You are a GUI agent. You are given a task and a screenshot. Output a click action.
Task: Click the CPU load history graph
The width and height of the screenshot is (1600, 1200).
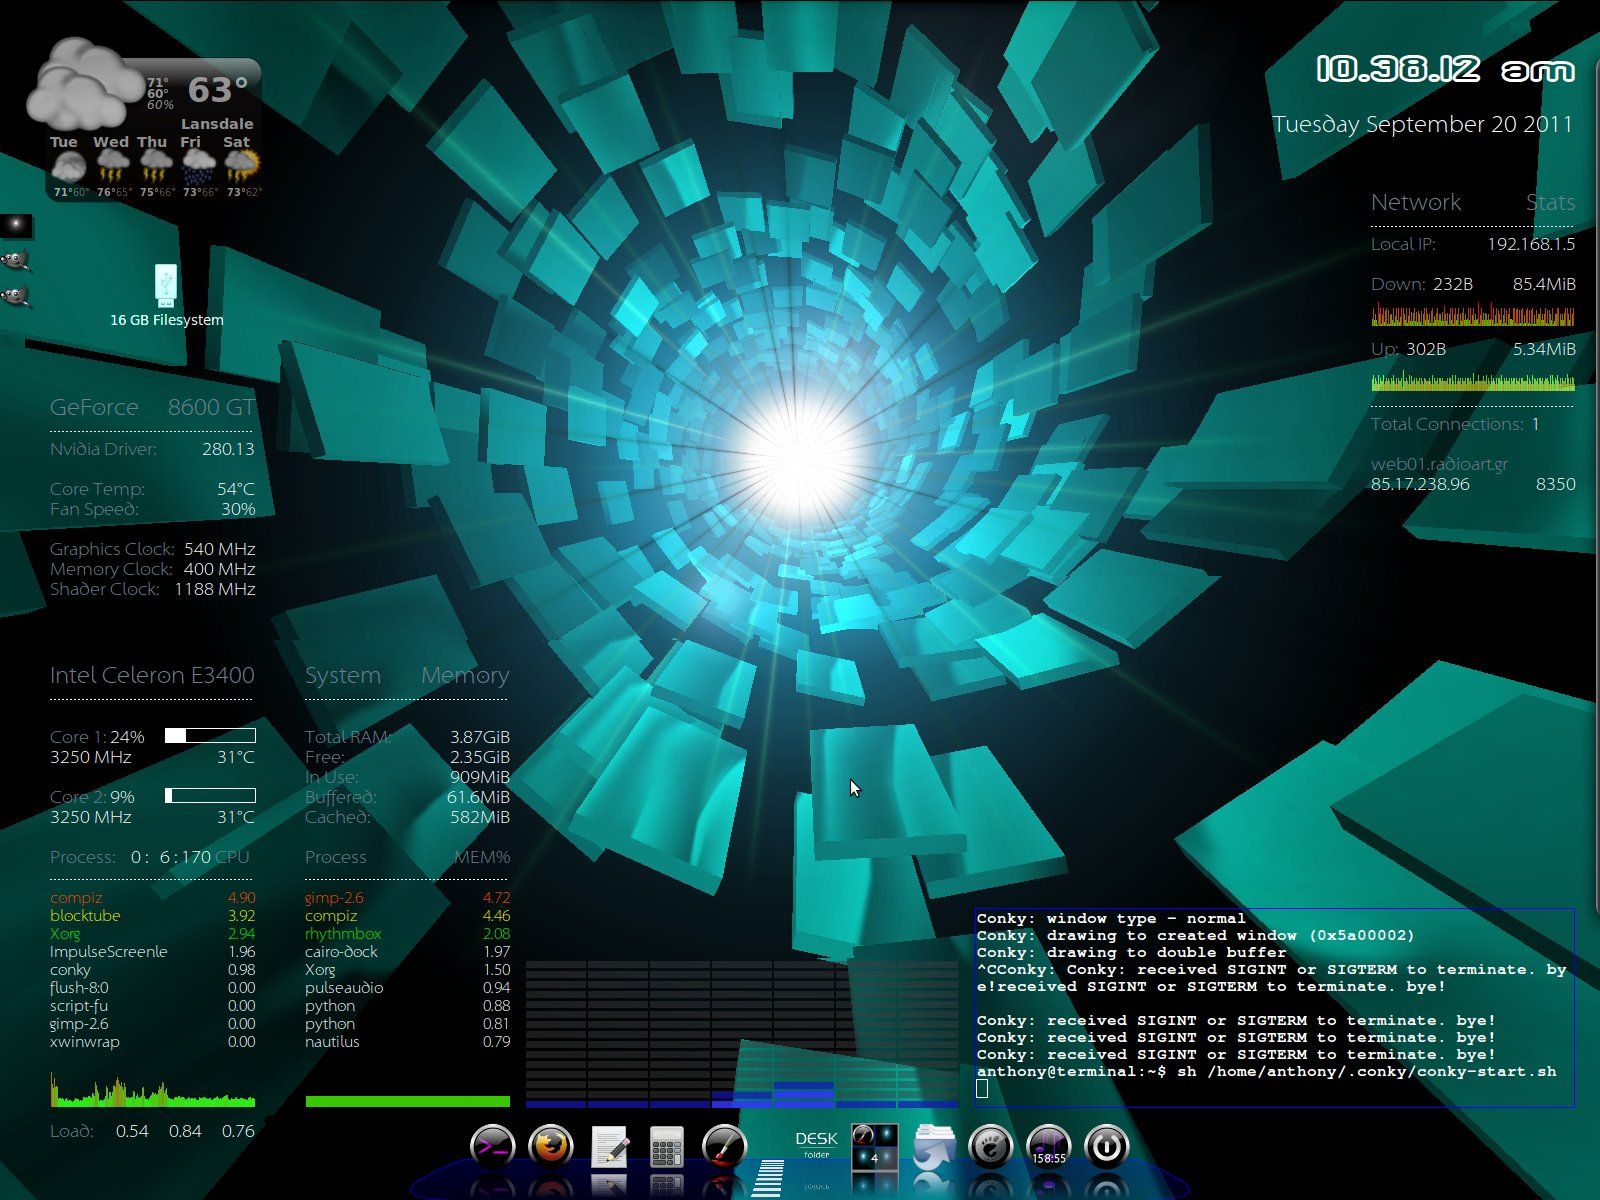point(153,1091)
